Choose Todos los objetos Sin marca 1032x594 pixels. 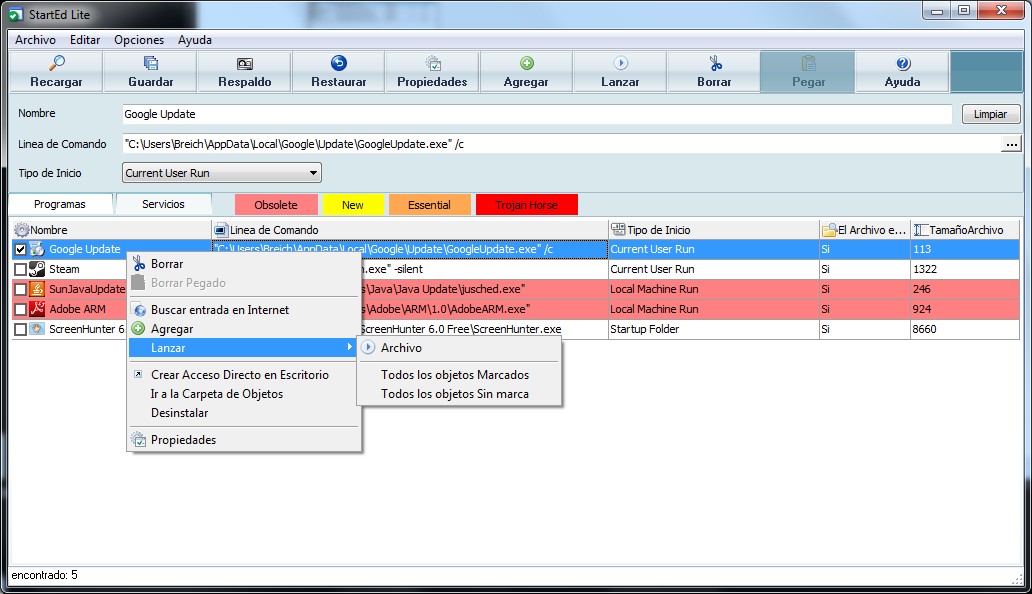[459, 394]
